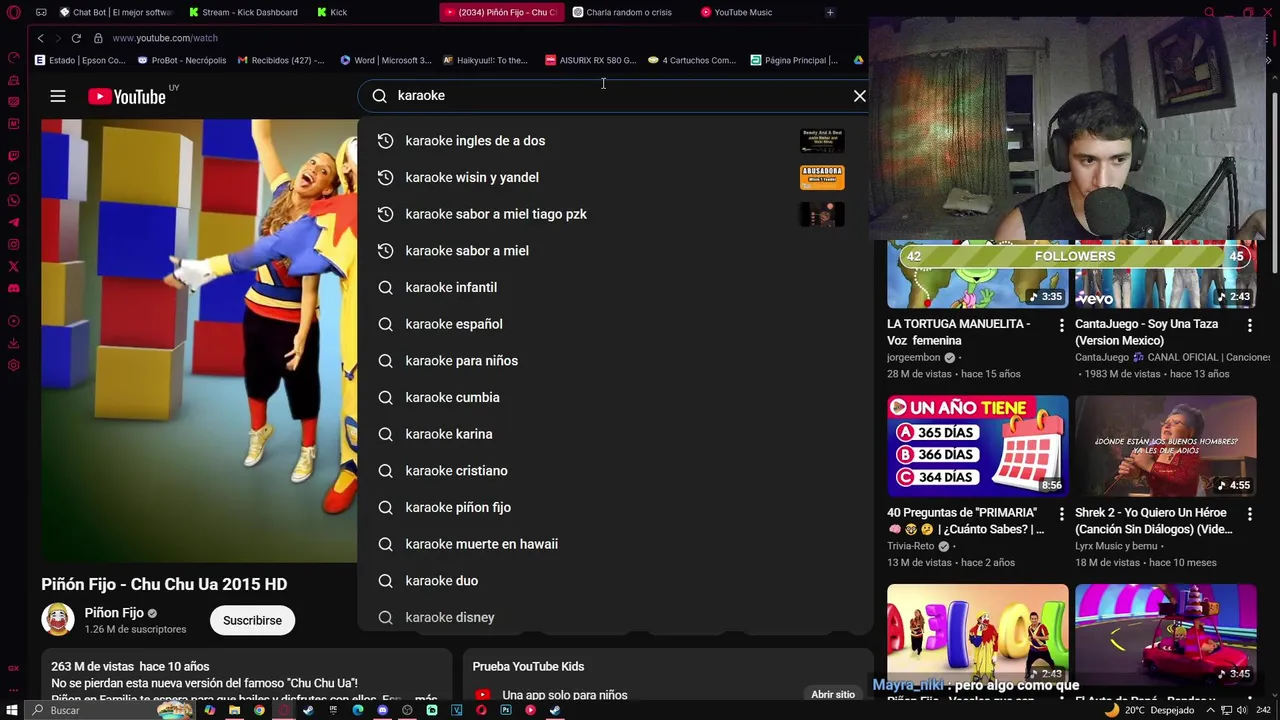Select suggestion karaoke karina
The height and width of the screenshot is (720, 1280).
pos(613,434)
